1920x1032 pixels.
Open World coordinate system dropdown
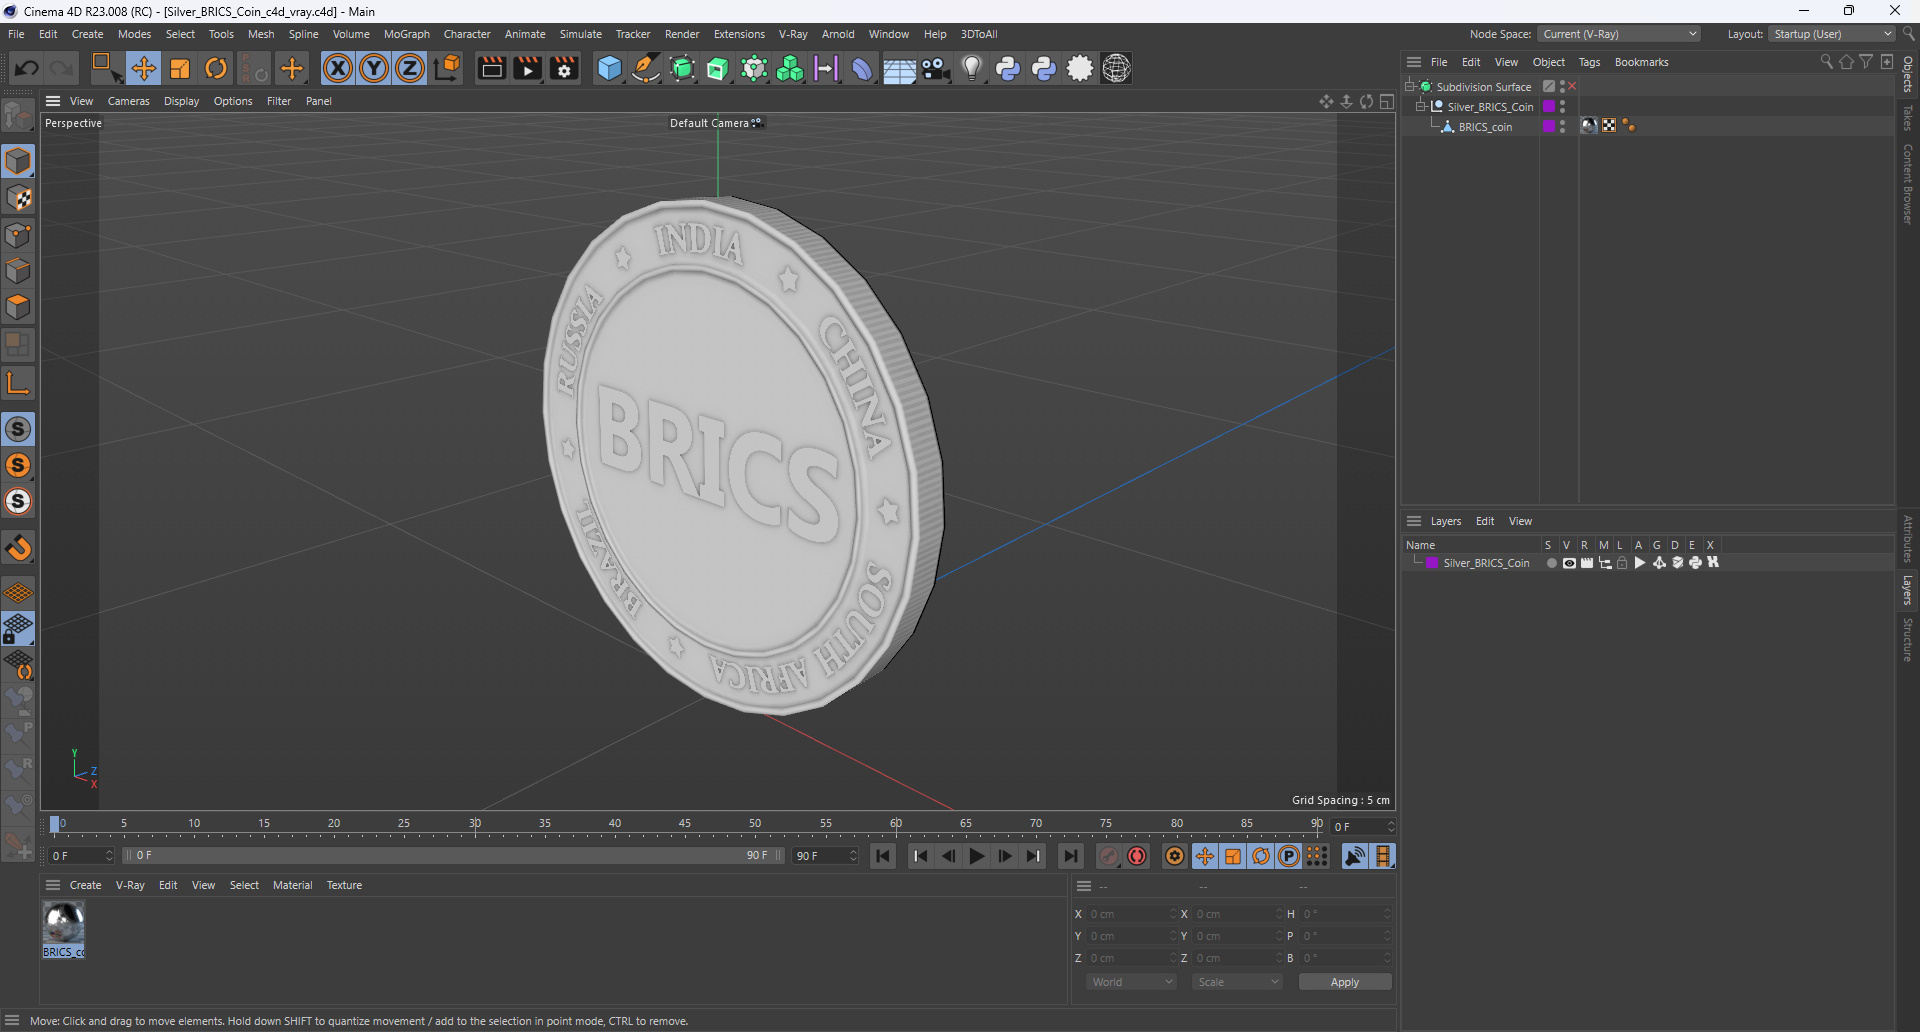pos(1132,982)
